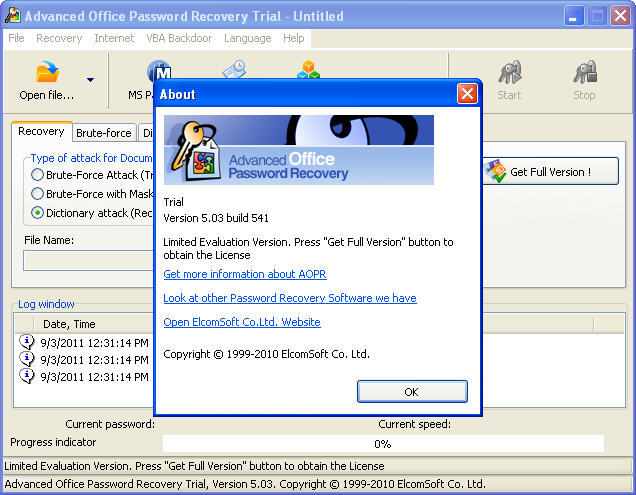Switch to the Recovery tab
Viewport: 636px width, 495px height.
41,131
